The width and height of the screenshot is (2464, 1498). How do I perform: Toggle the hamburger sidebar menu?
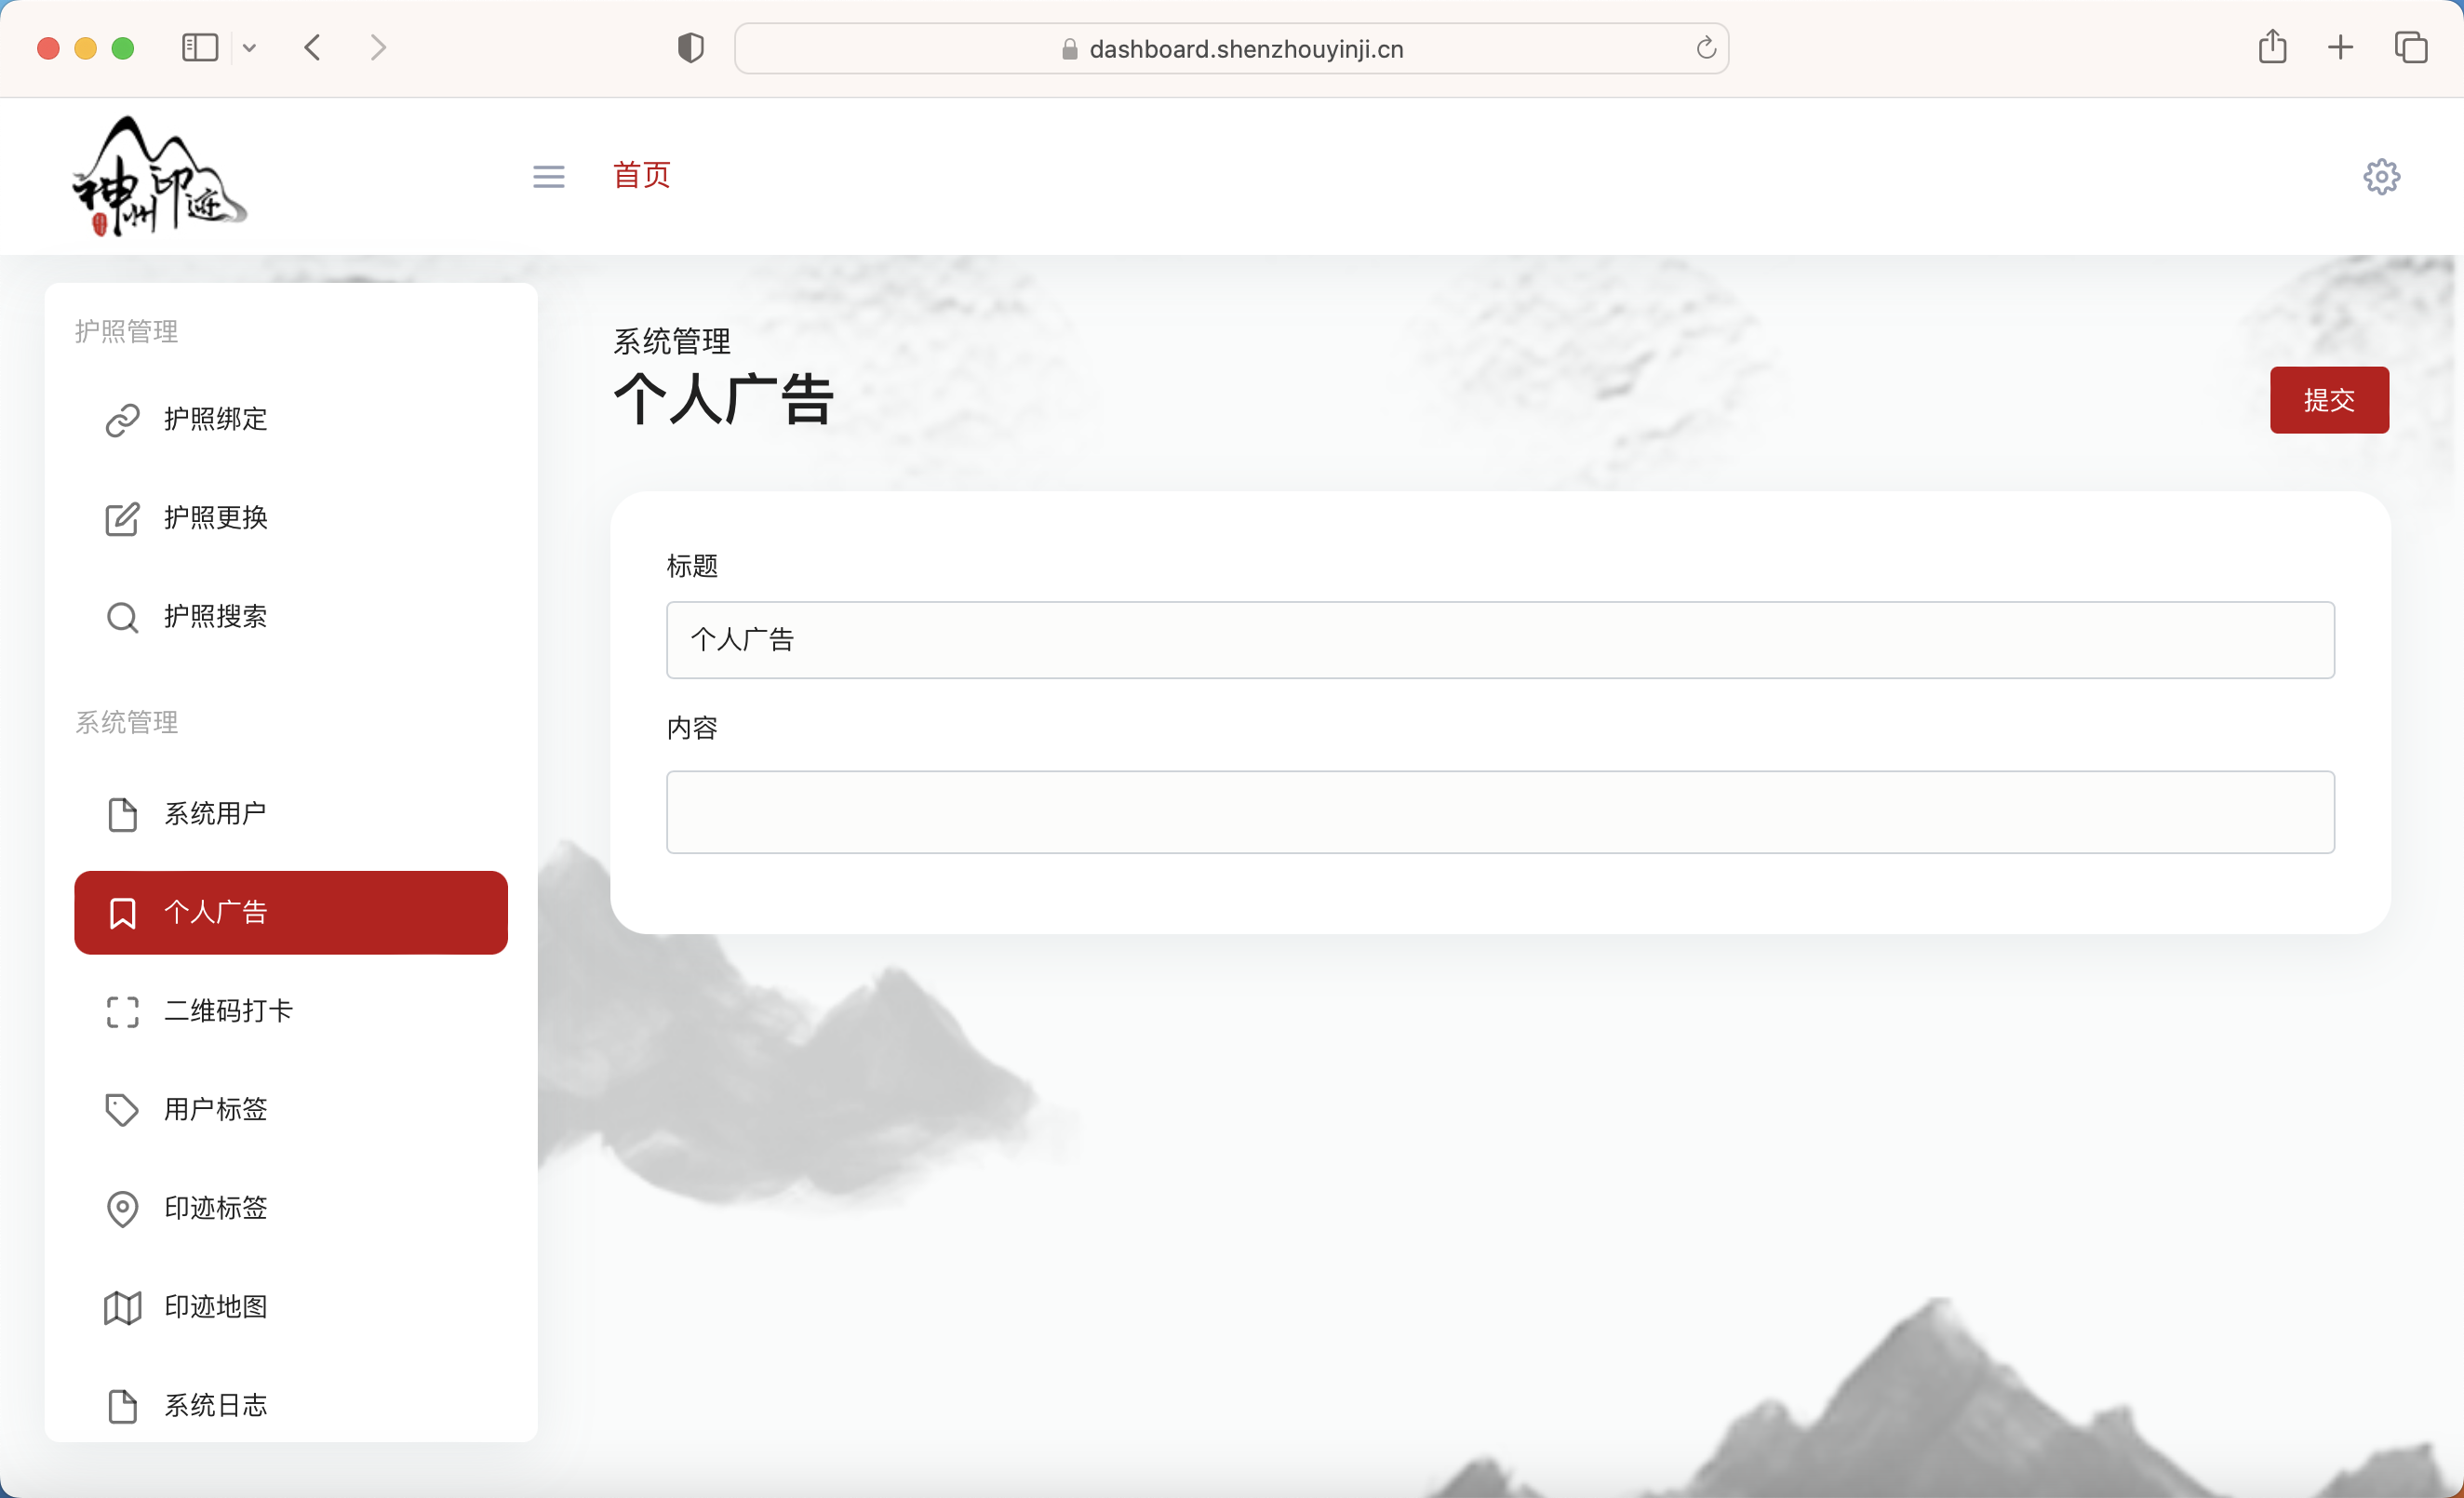548,176
